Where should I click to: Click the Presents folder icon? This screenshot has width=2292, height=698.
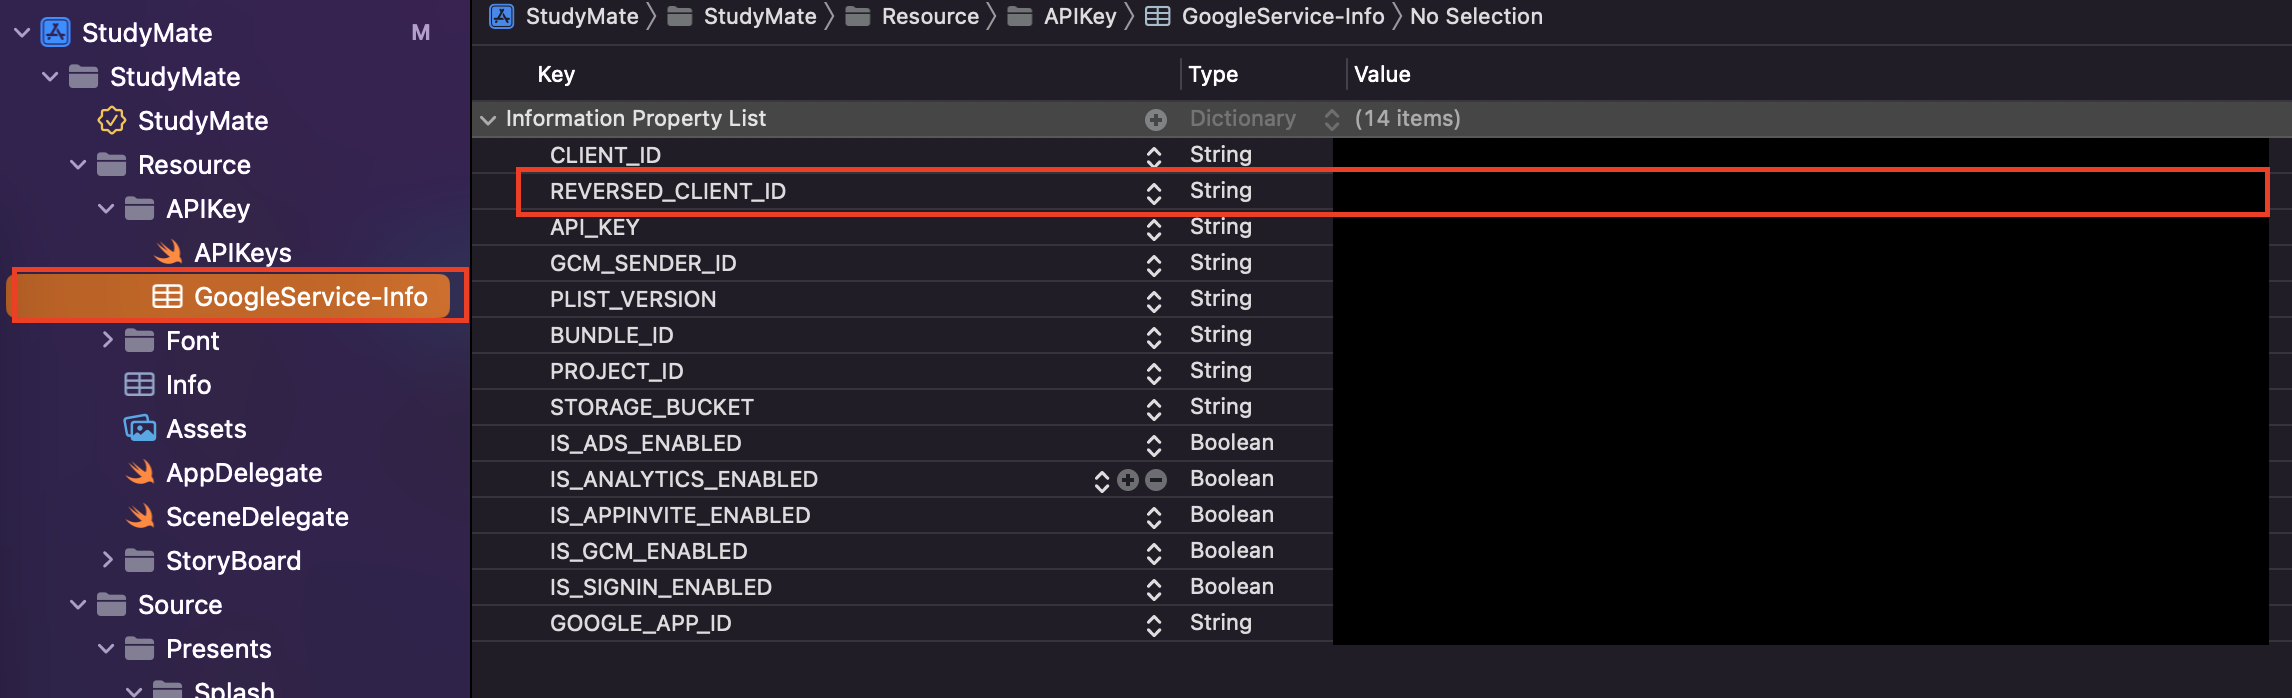[139, 648]
